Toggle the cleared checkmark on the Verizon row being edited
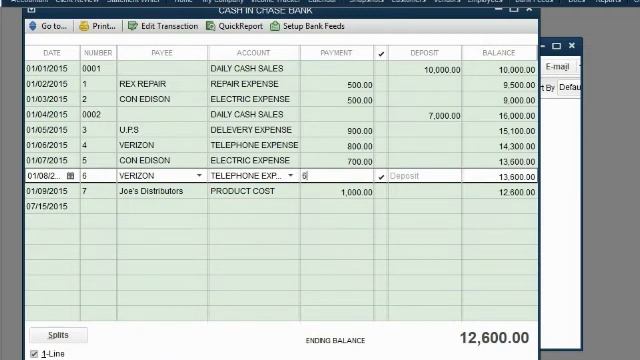The width and height of the screenshot is (640, 360). 381,176
